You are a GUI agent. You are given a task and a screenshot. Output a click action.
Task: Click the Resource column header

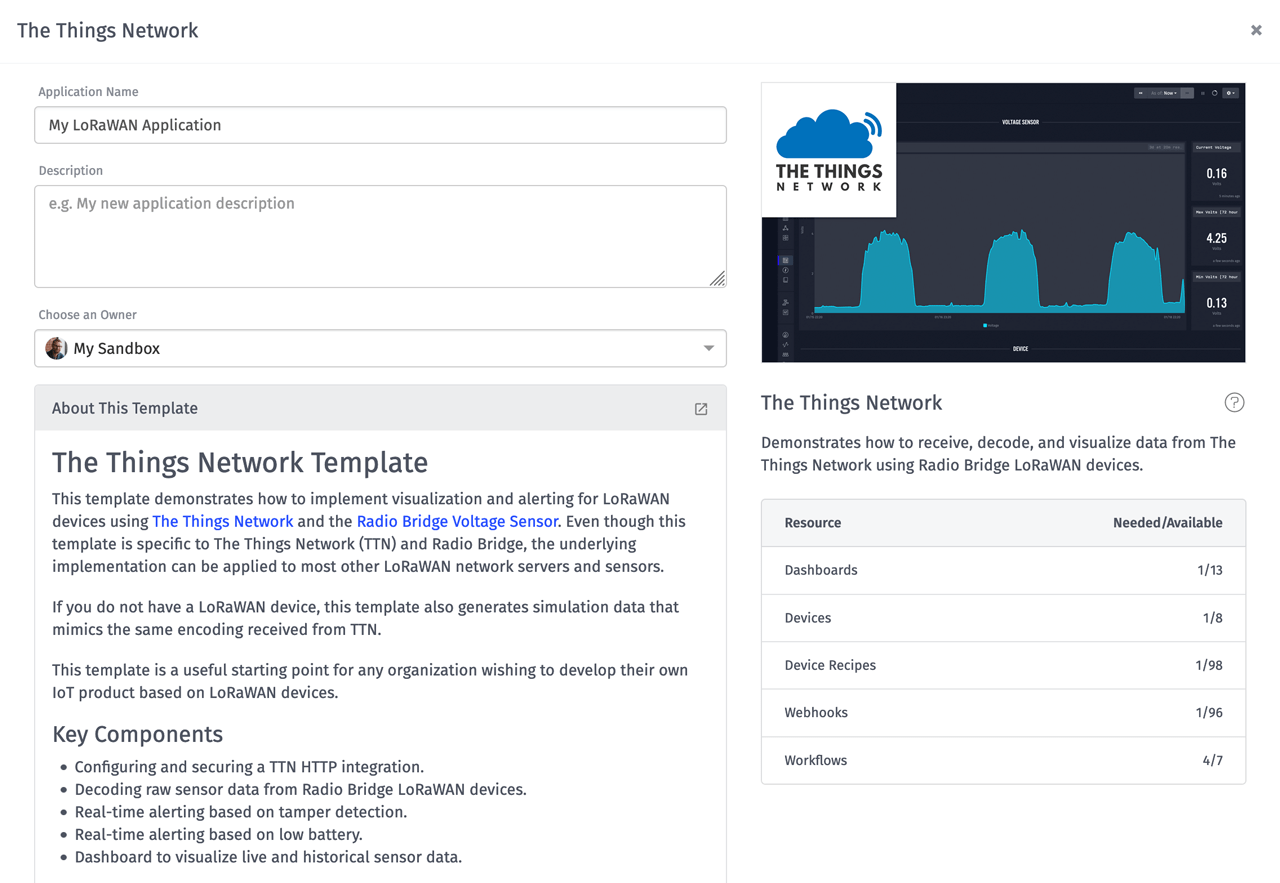click(812, 523)
